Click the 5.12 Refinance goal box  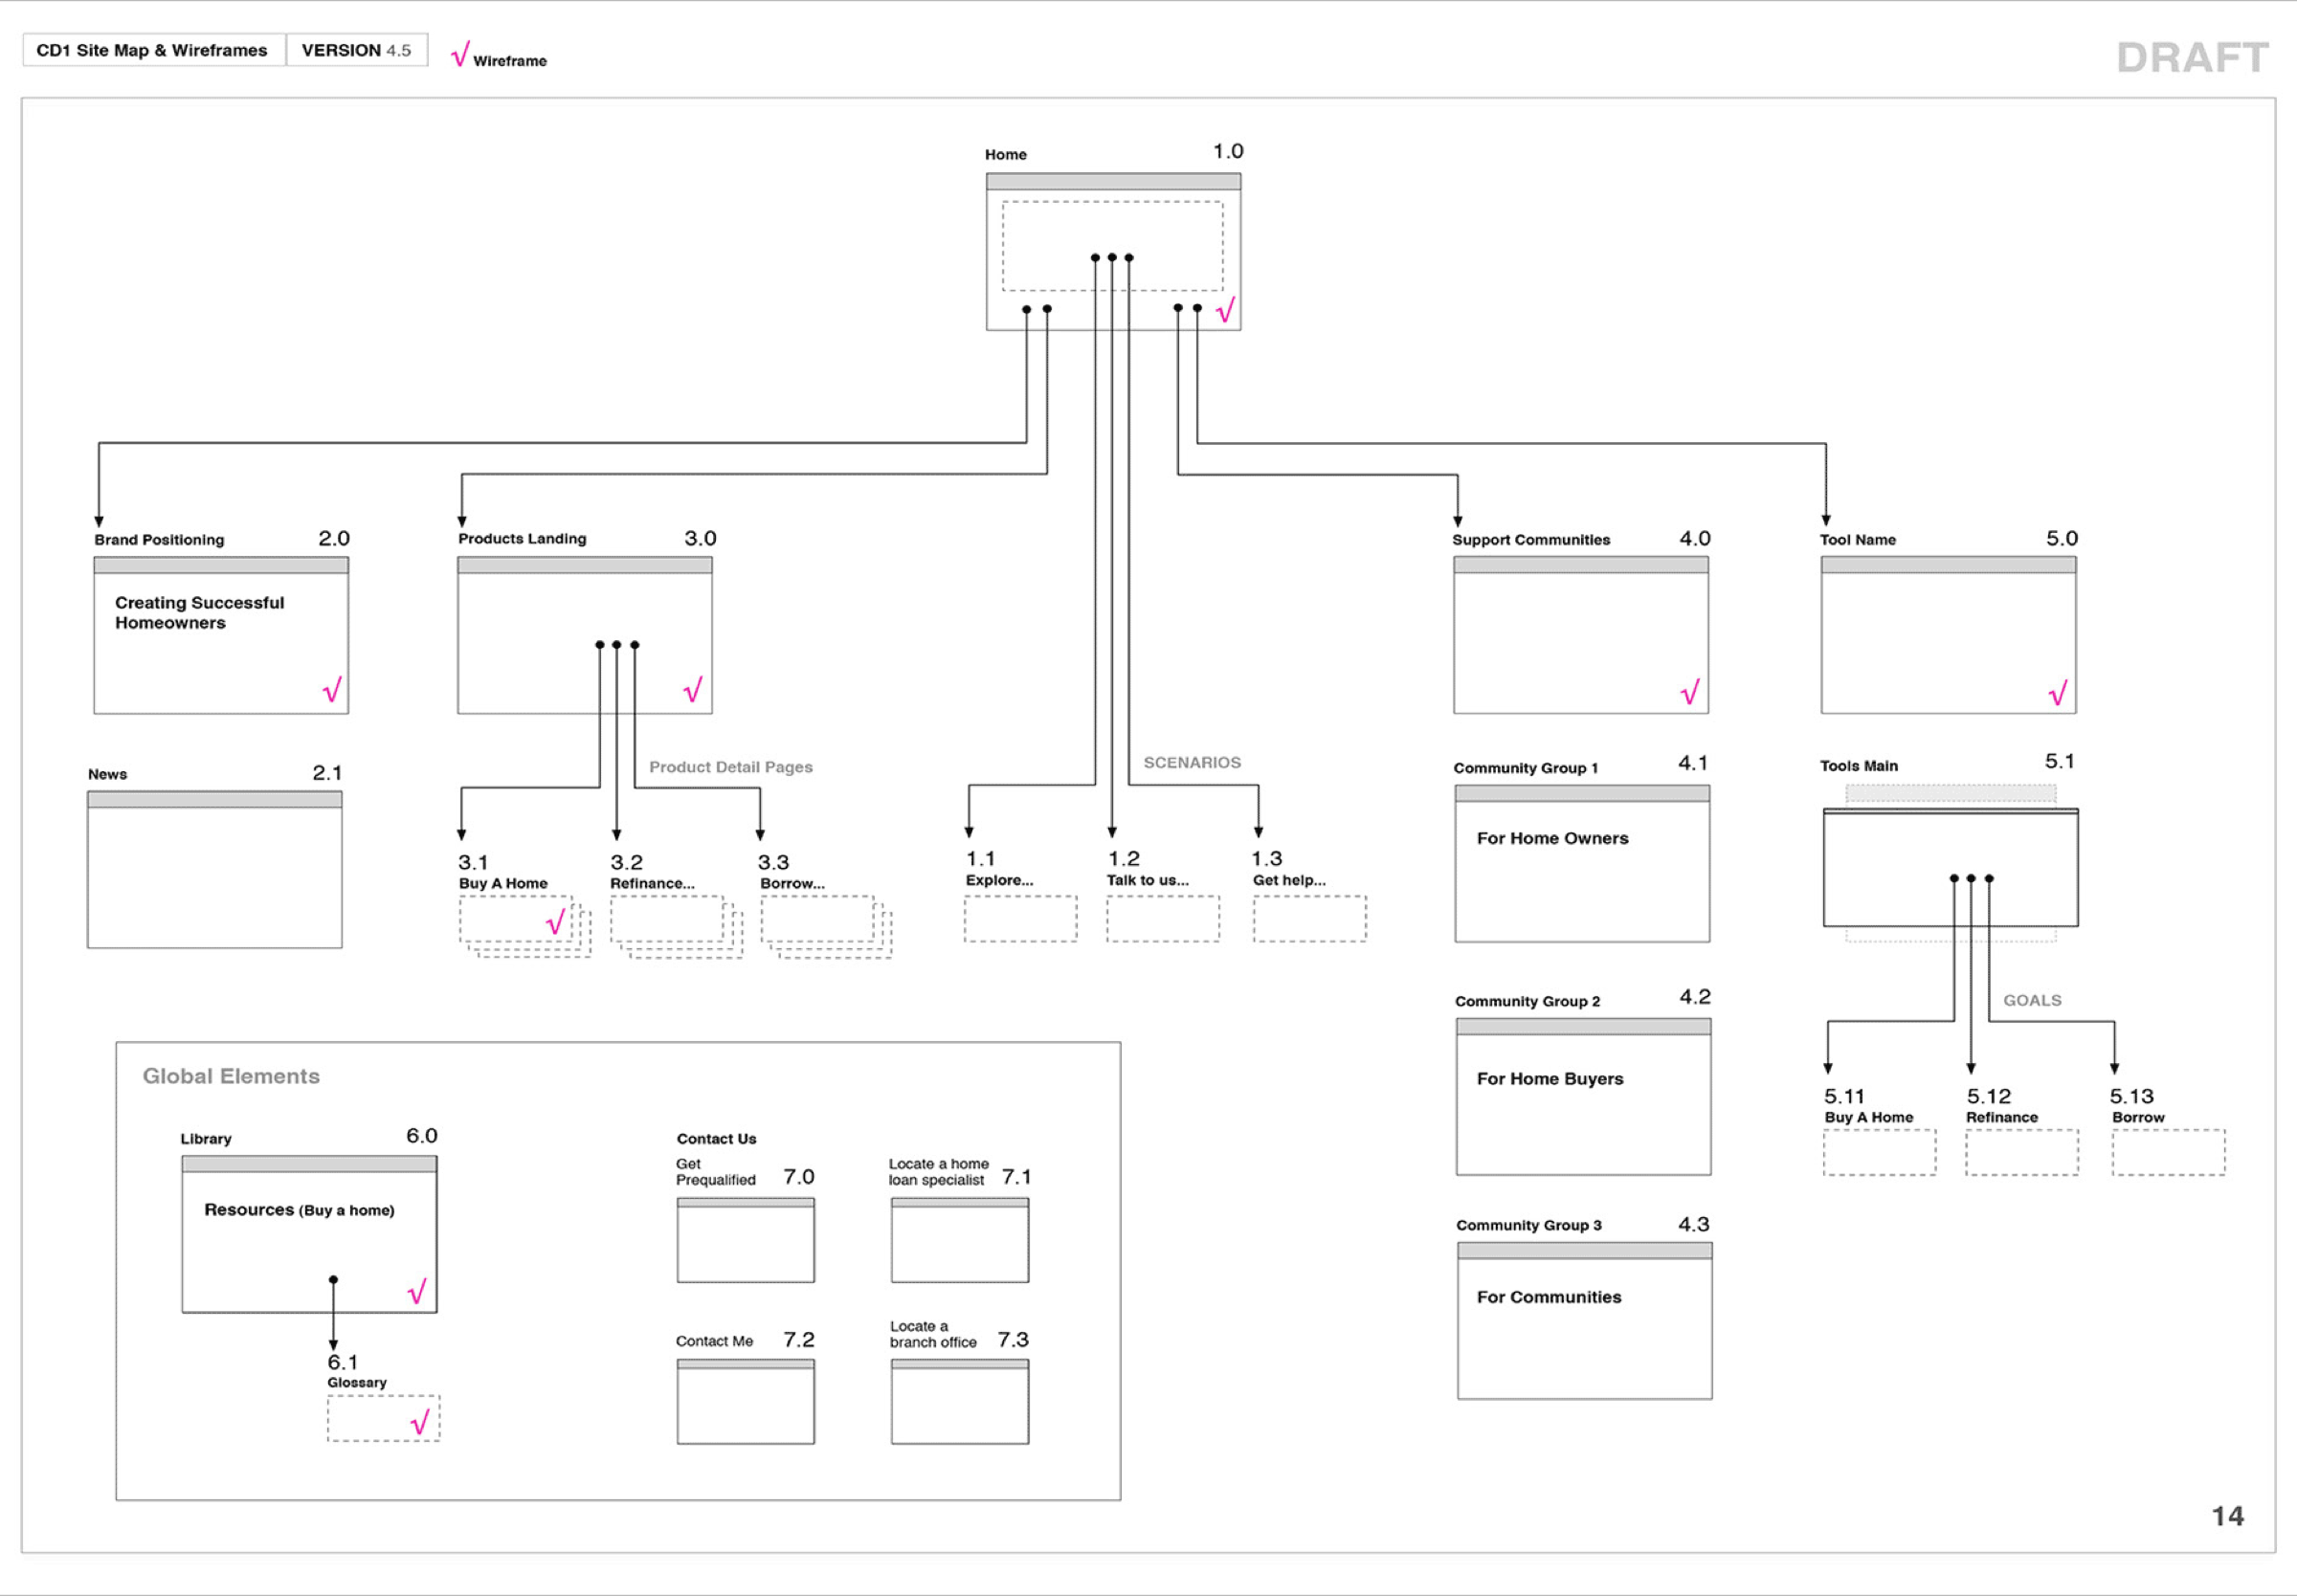pos(2020,1152)
